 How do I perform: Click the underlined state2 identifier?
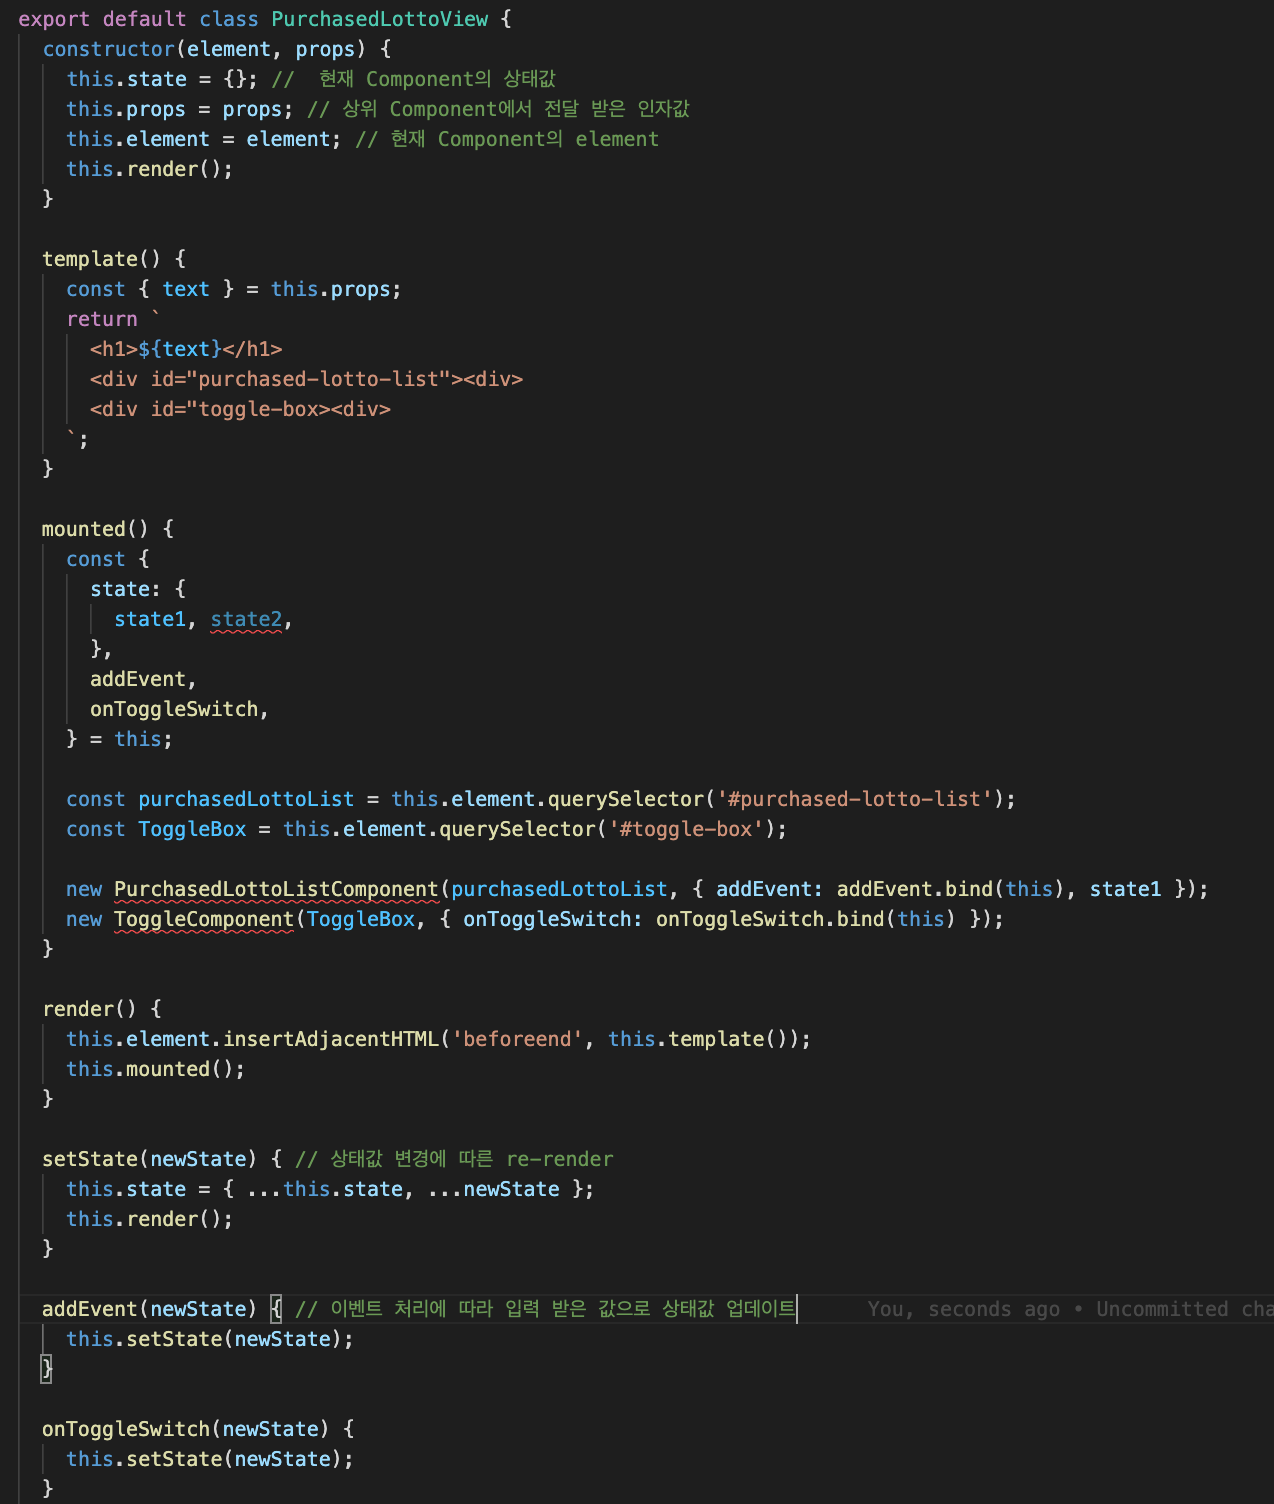[x=246, y=619]
